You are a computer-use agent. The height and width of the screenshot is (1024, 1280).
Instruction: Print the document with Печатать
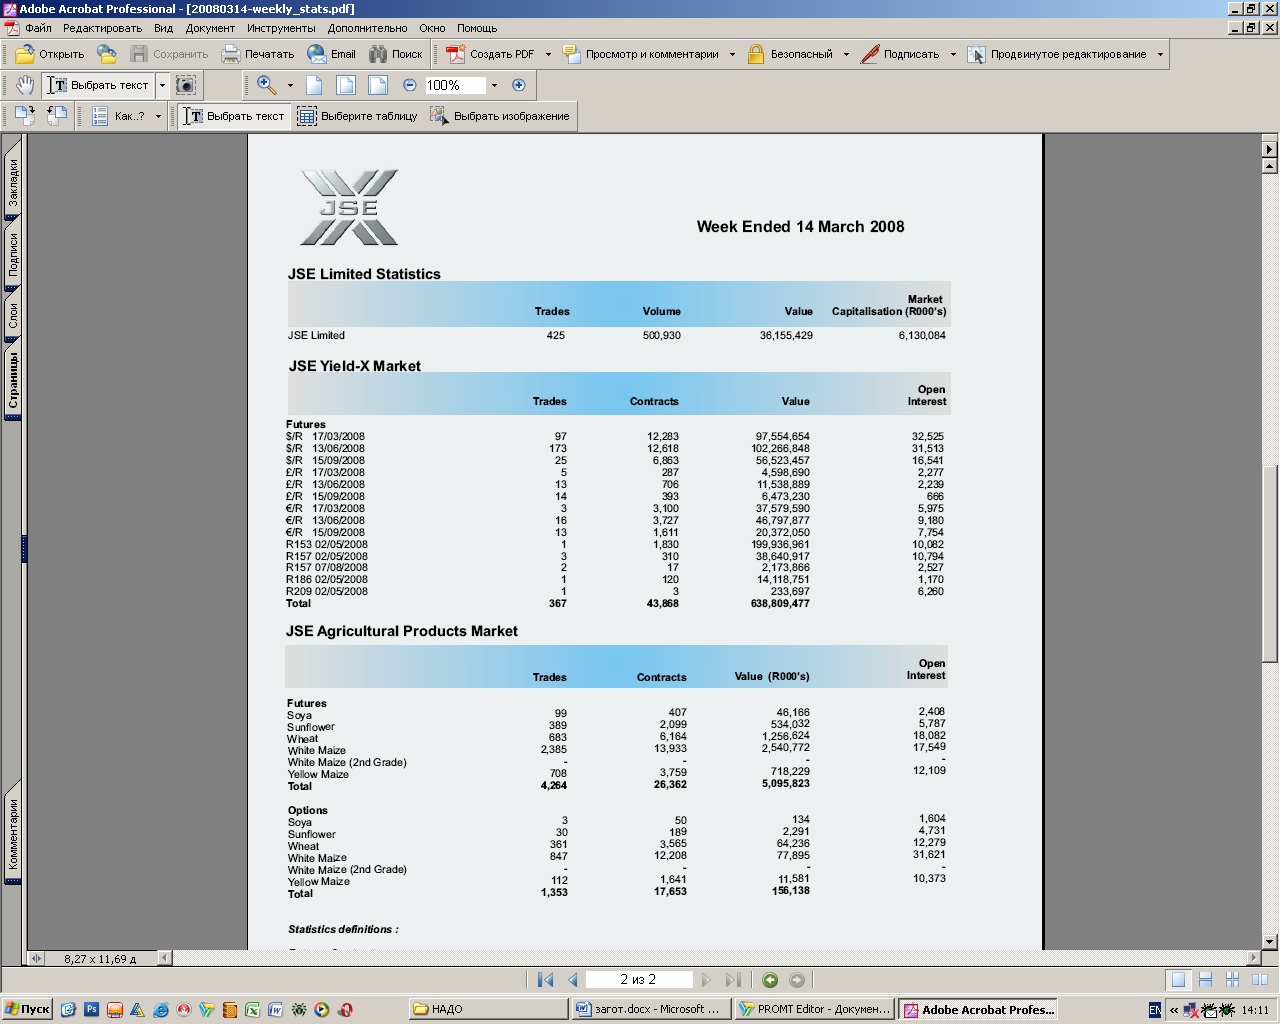[258, 54]
